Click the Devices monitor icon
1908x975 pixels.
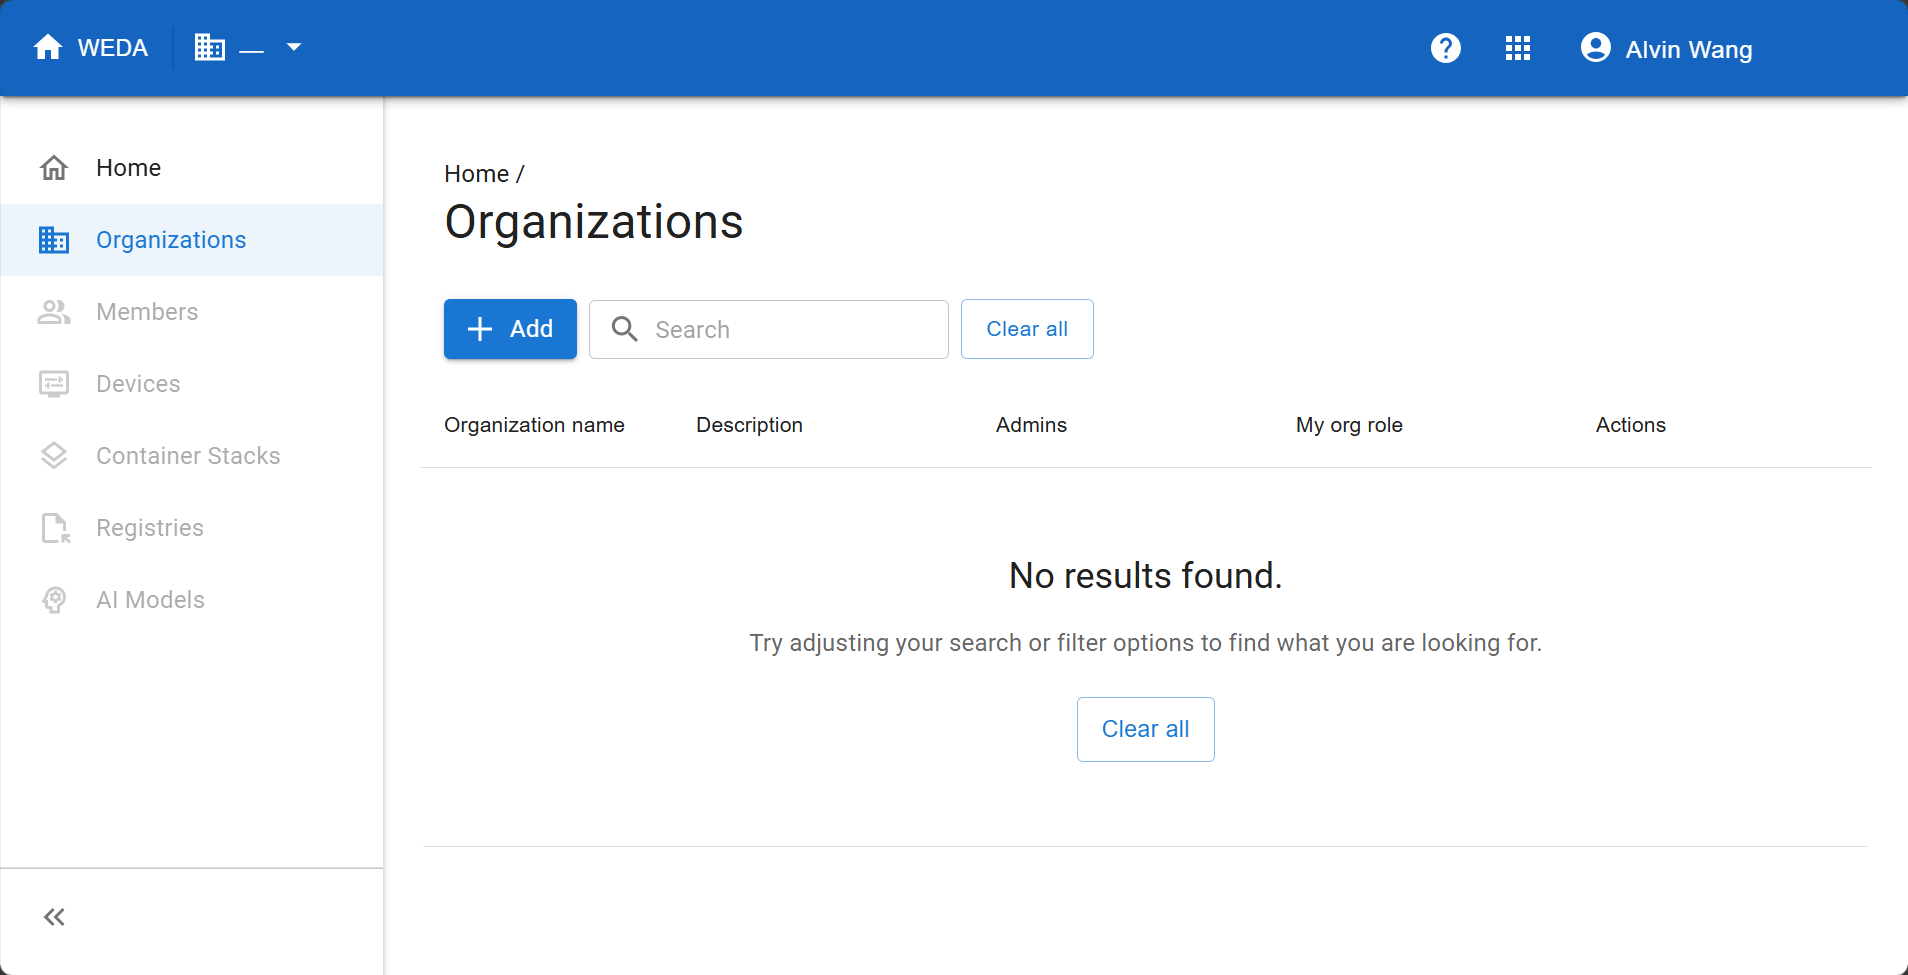coord(54,384)
